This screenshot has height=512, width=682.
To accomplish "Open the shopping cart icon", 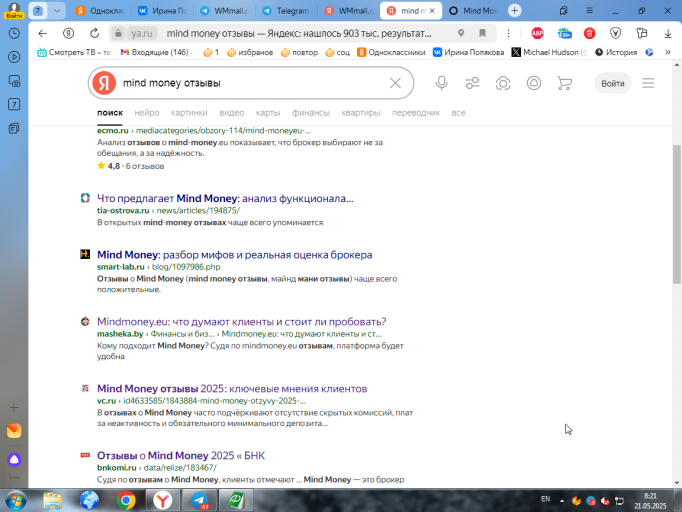I will tap(564, 83).
